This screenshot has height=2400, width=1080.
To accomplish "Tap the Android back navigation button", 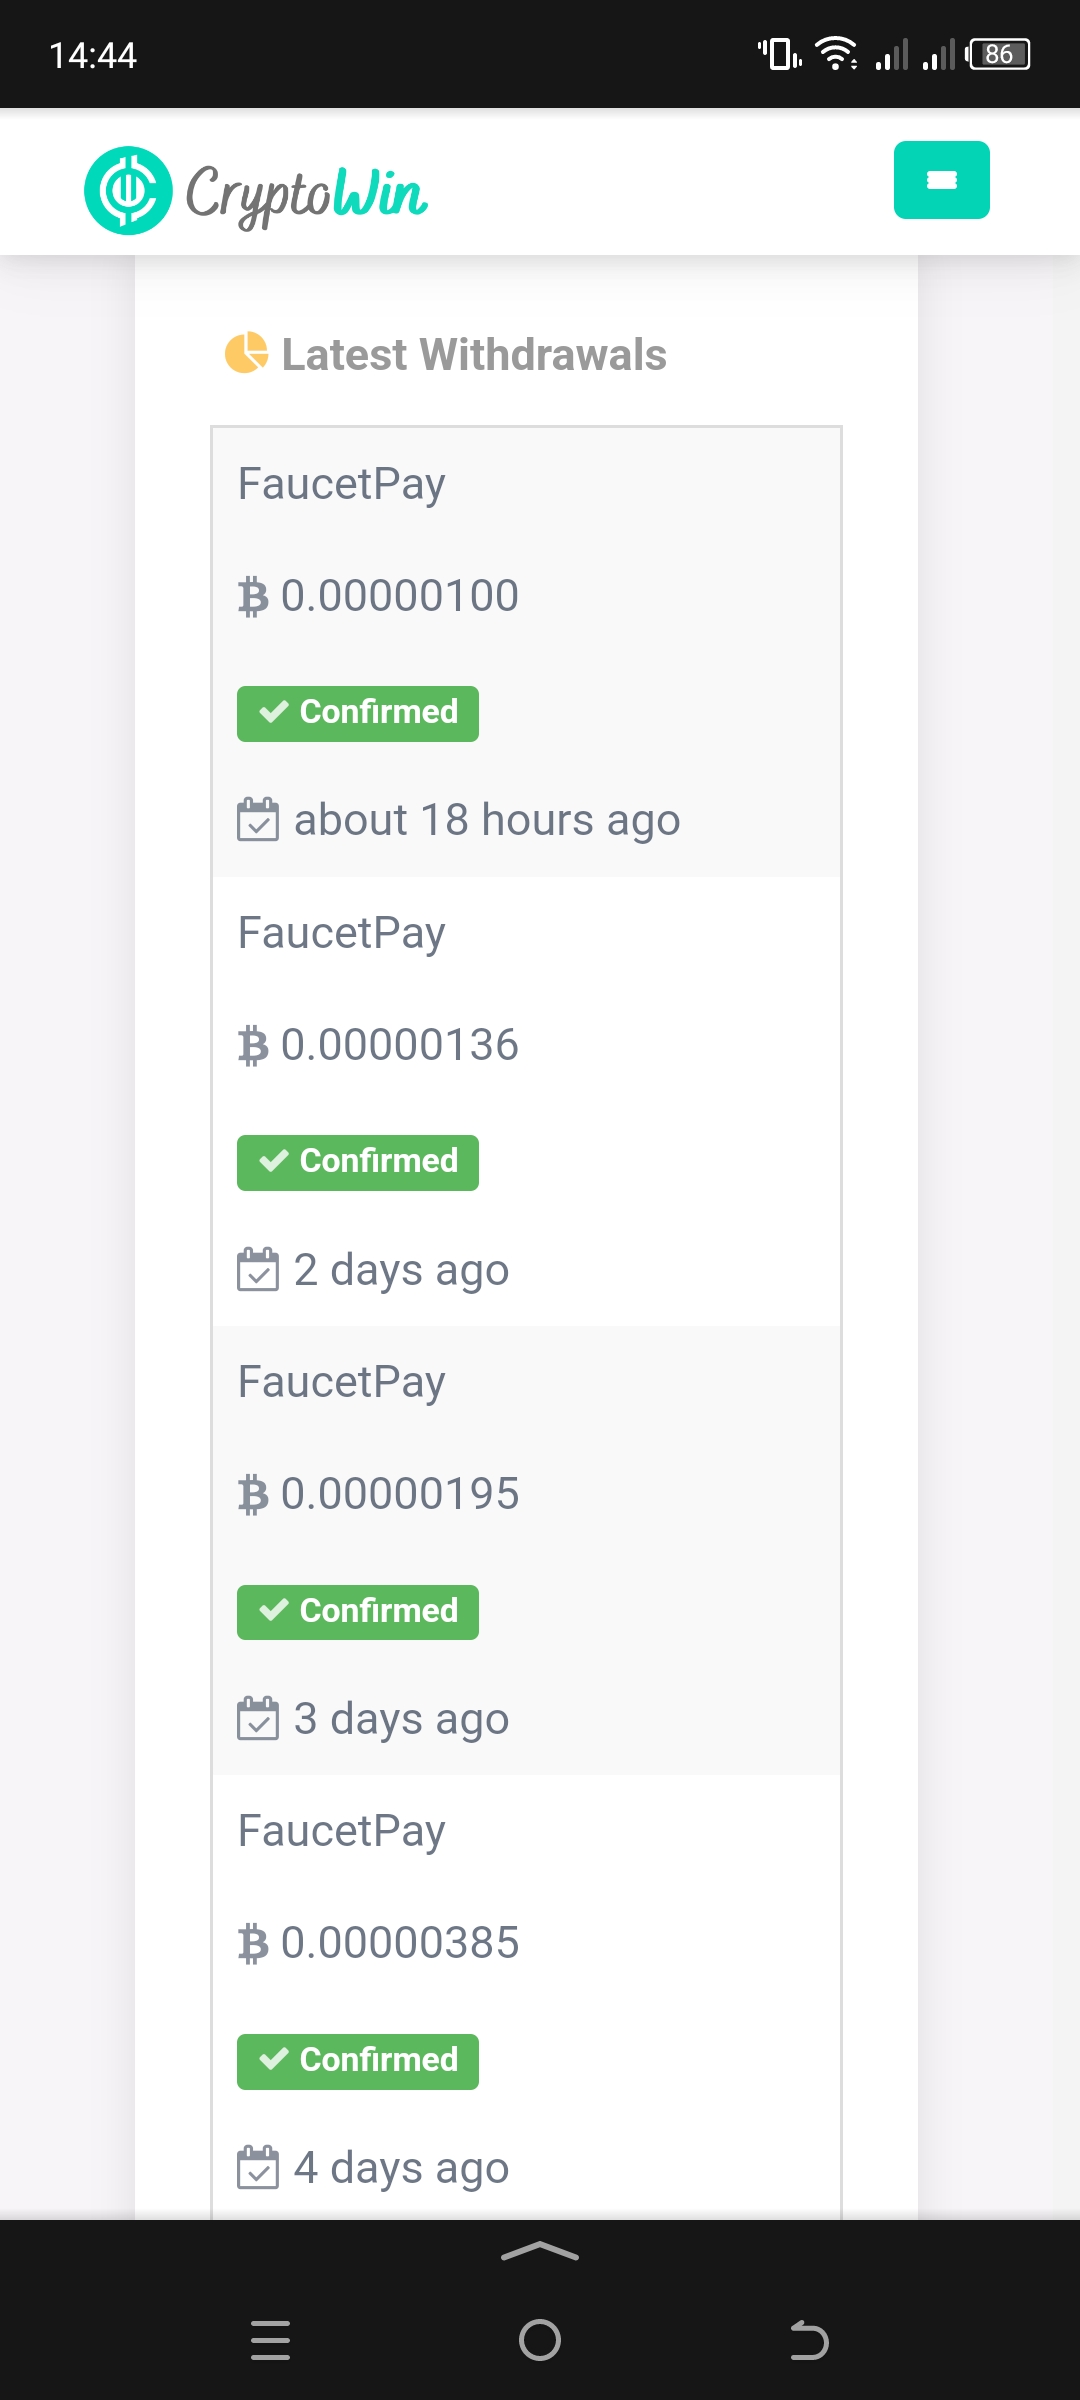I will [809, 2340].
